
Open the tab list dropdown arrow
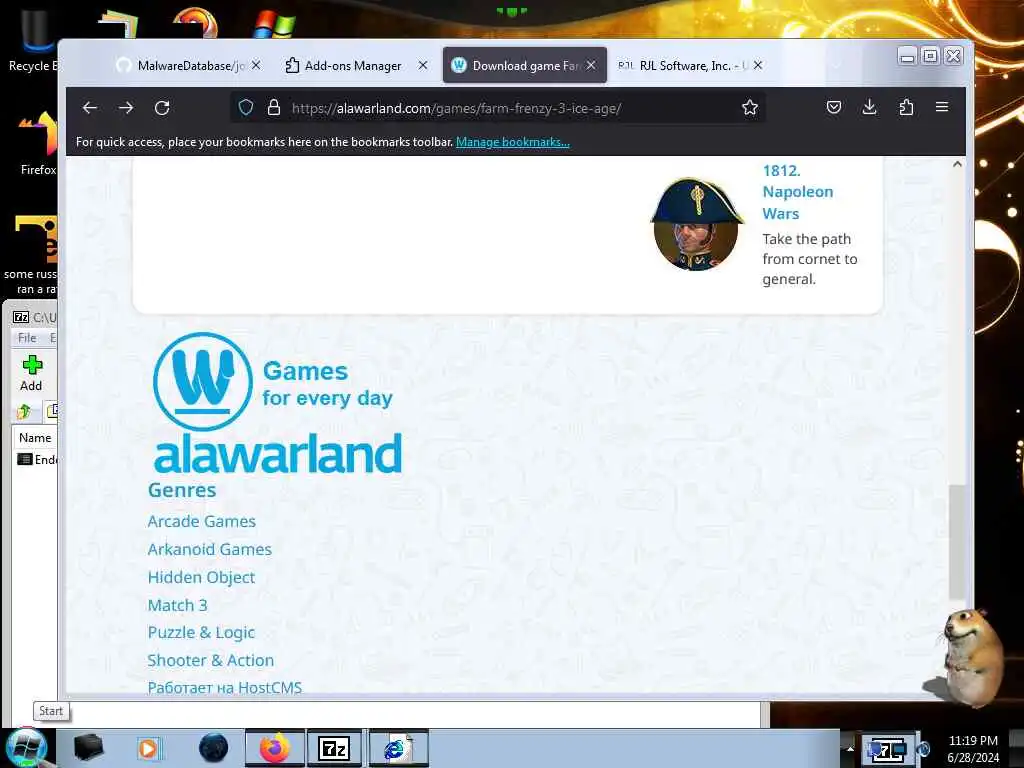click(x=837, y=65)
